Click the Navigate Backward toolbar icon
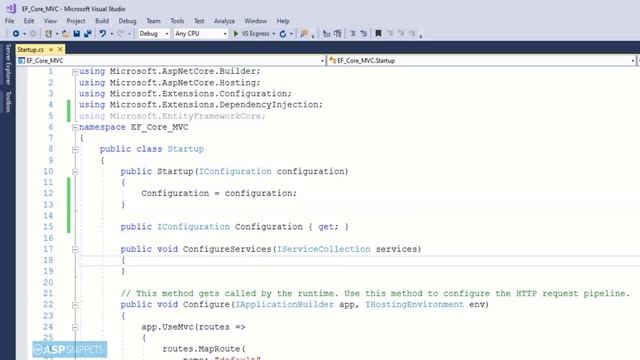 (x=16, y=33)
